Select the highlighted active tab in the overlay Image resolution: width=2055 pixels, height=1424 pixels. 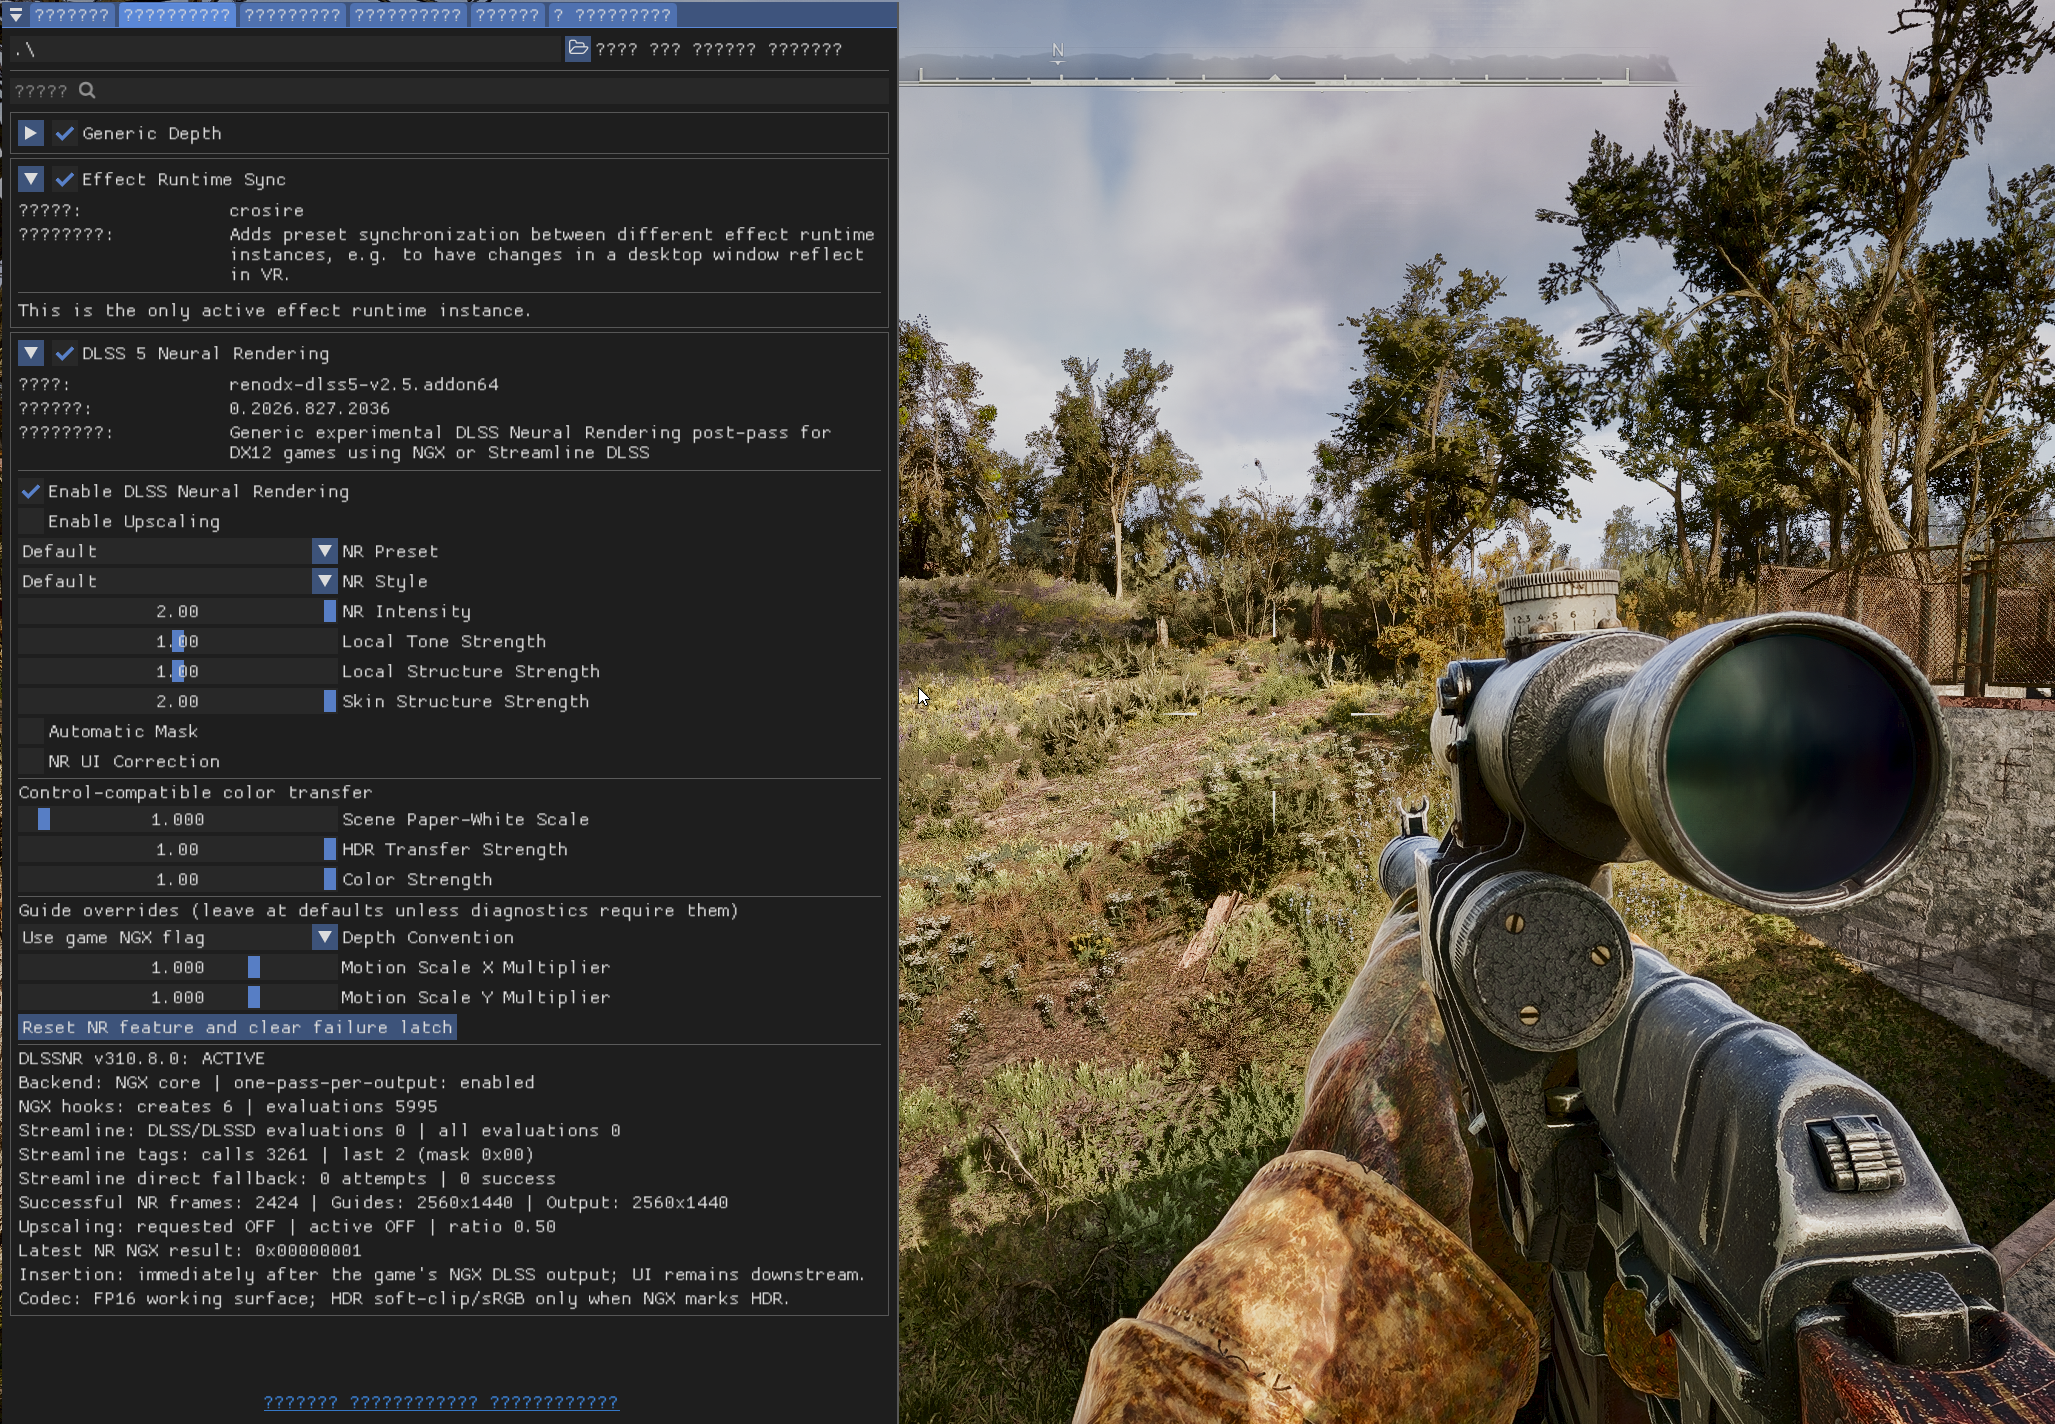pos(177,15)
